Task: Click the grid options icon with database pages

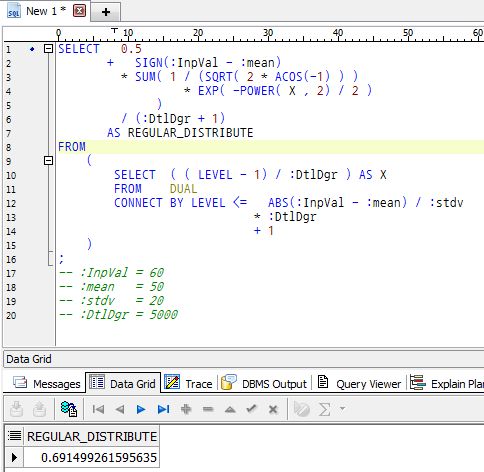Action: (69, 409)
